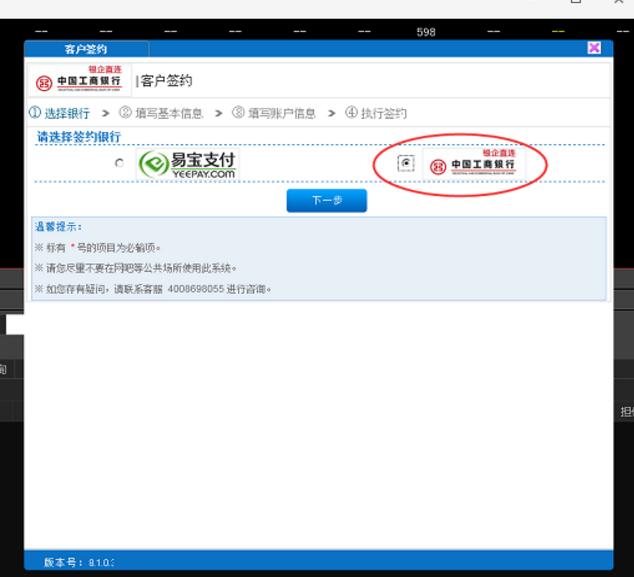
Task: Click the 请选择签约银行 heading
Action: (x=79, y=137)
